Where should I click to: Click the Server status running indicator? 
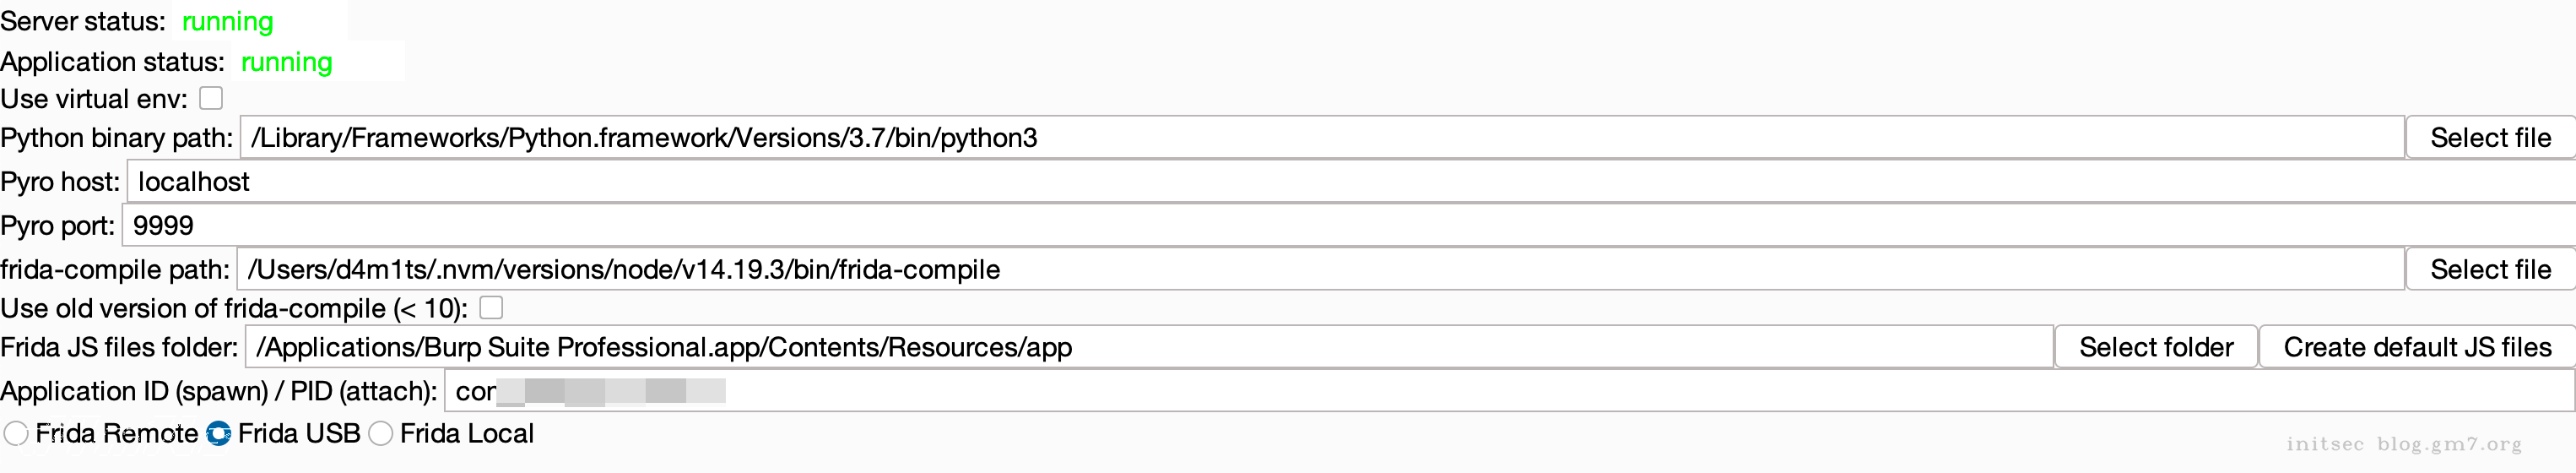coord(228,21)
